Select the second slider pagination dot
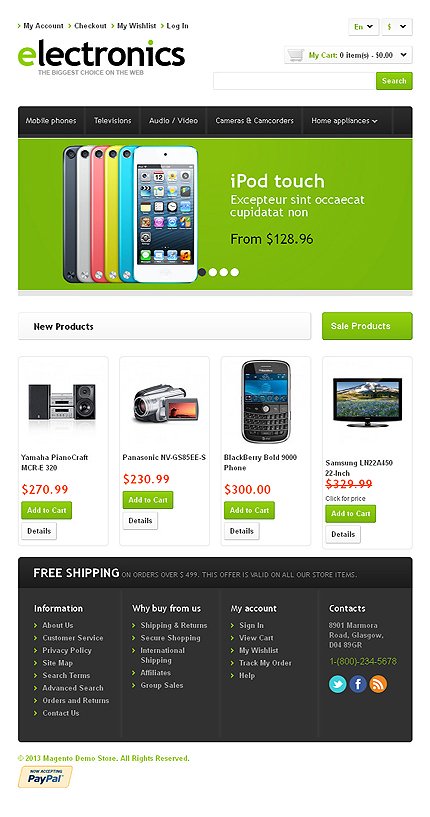The height and width of the screenshot is (817, 430). 213,272
